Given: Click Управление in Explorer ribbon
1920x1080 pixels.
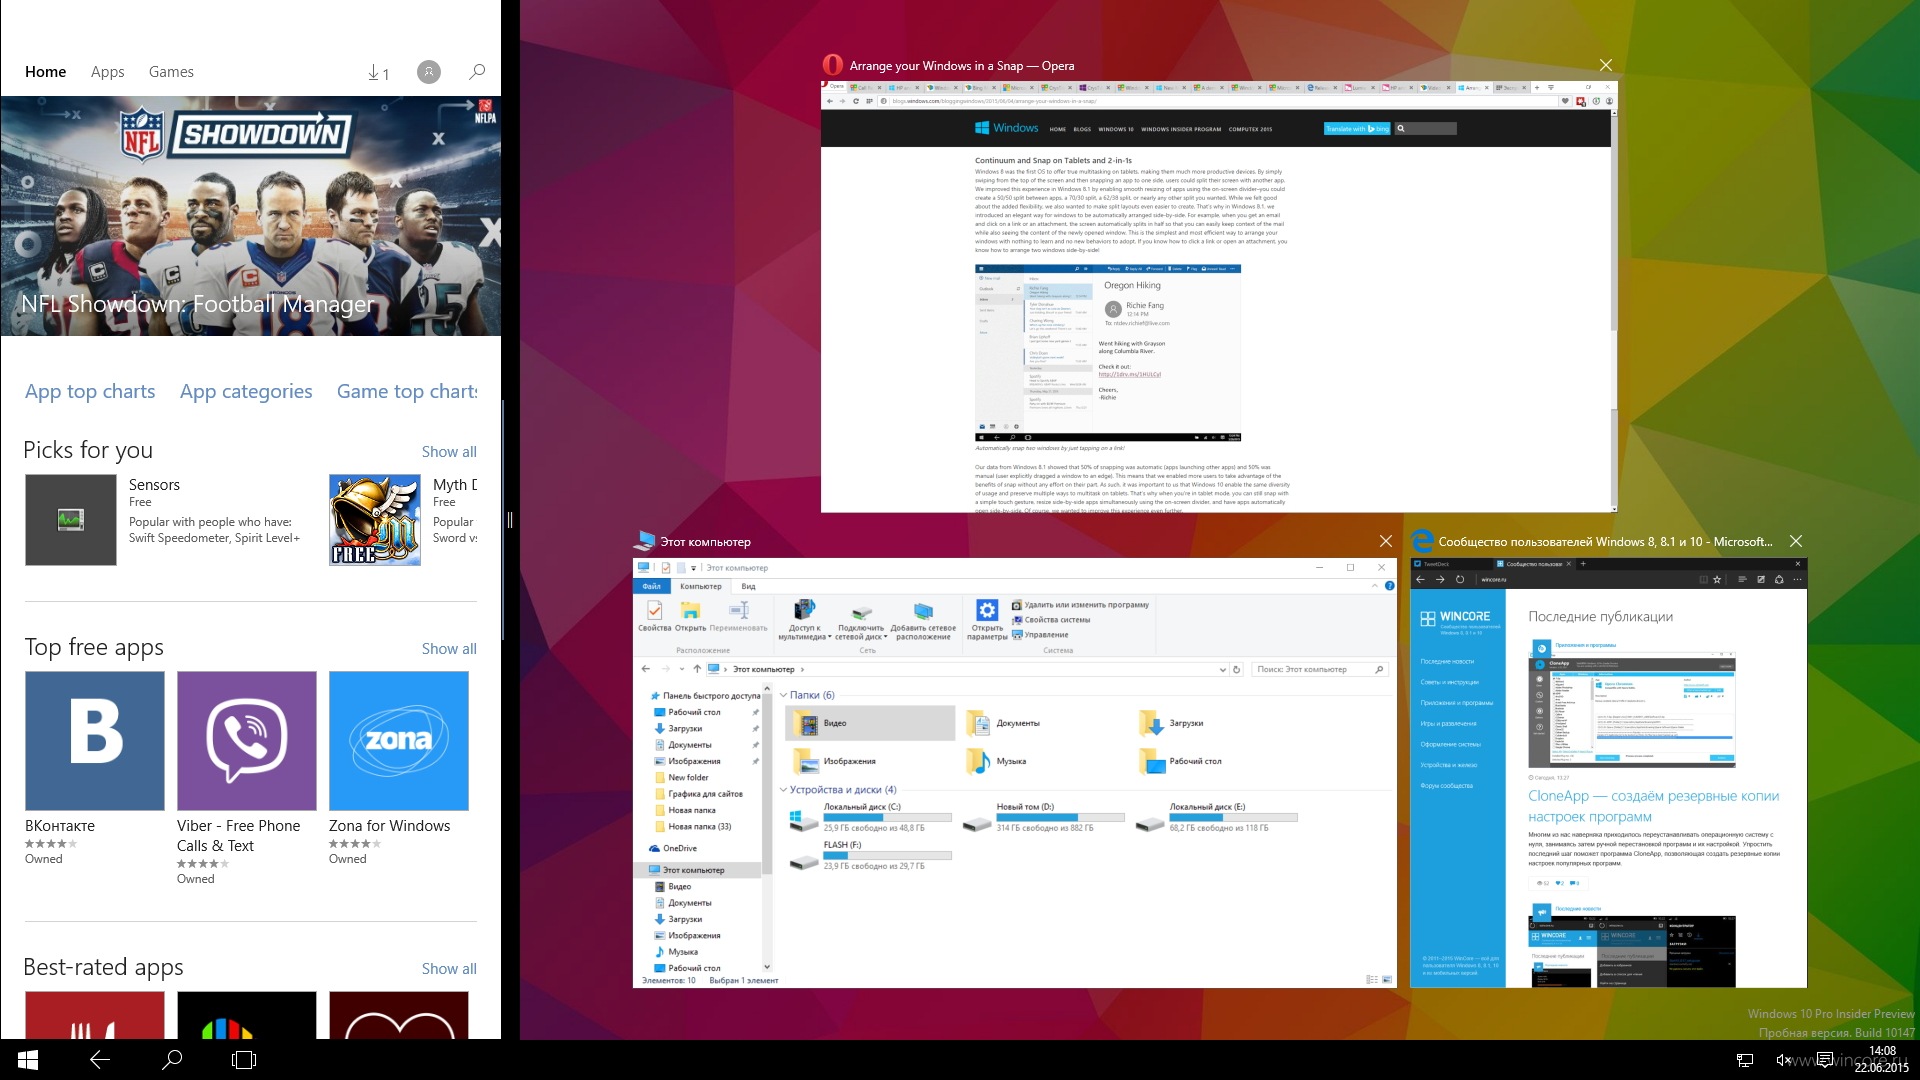Looking at the screenshot, I should [x=1040, y=635].
